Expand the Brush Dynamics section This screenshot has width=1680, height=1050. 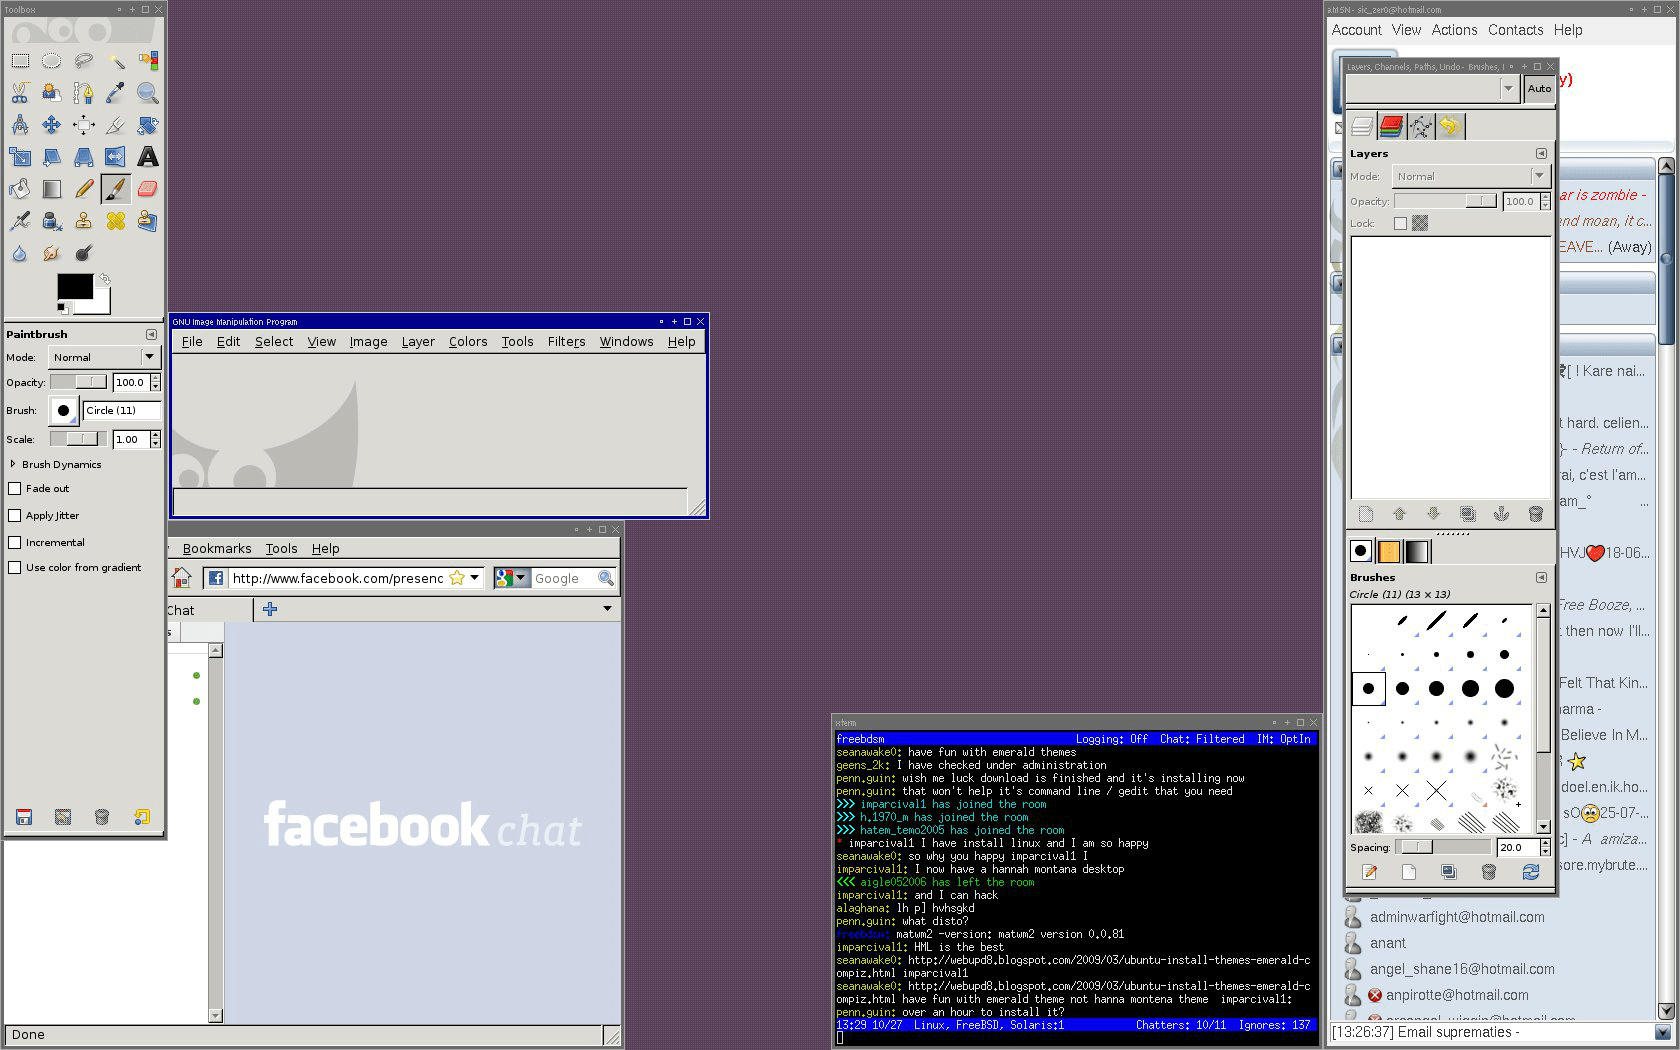13,464
